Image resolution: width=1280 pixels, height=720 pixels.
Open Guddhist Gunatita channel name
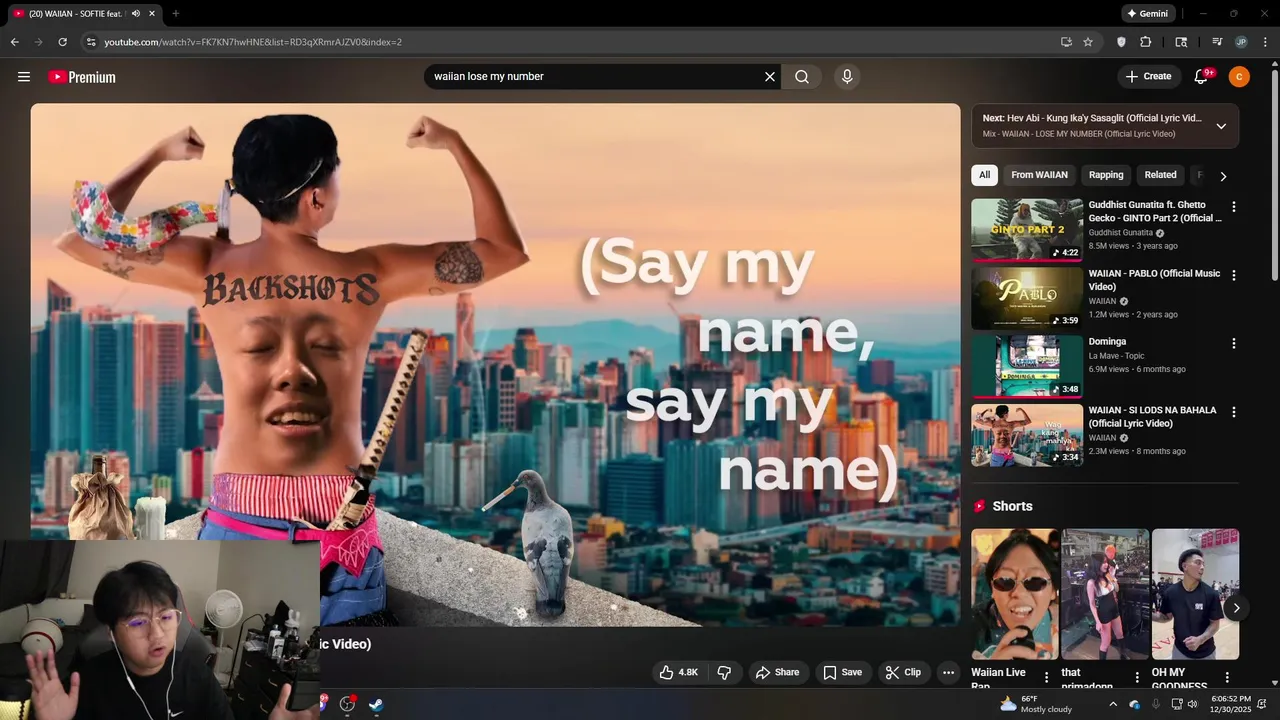pos(1121,233)
